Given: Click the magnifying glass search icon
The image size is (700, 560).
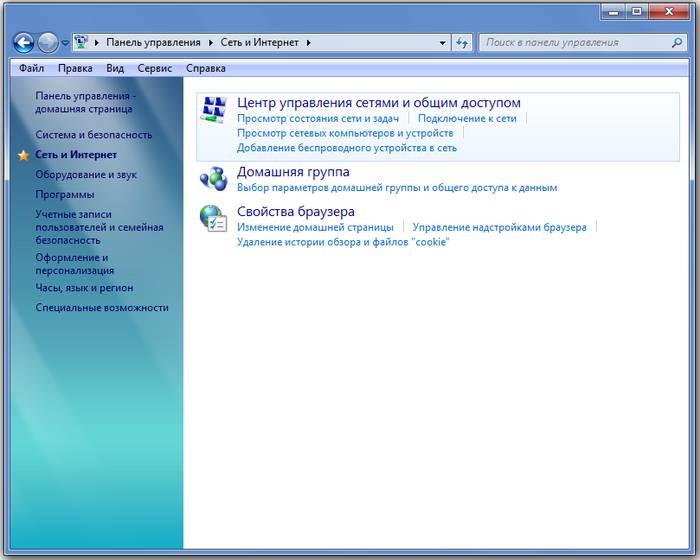Looking at the screenshot, I should coord(677,43).
